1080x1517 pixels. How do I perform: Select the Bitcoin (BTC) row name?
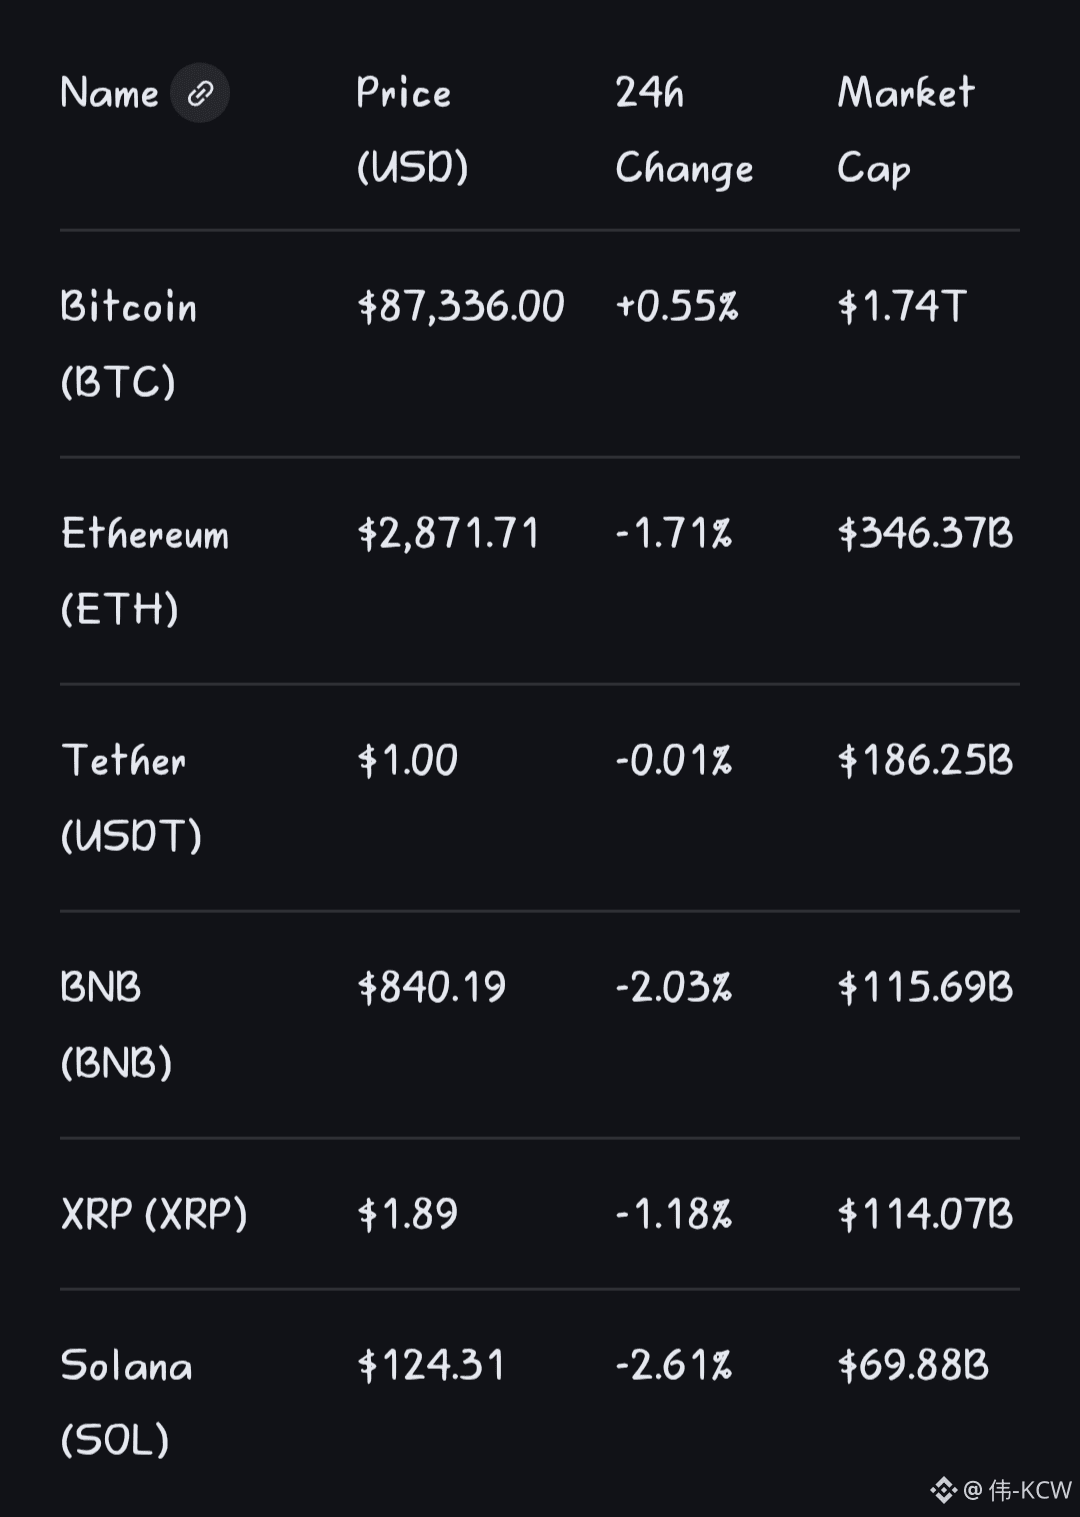[128, 344]
